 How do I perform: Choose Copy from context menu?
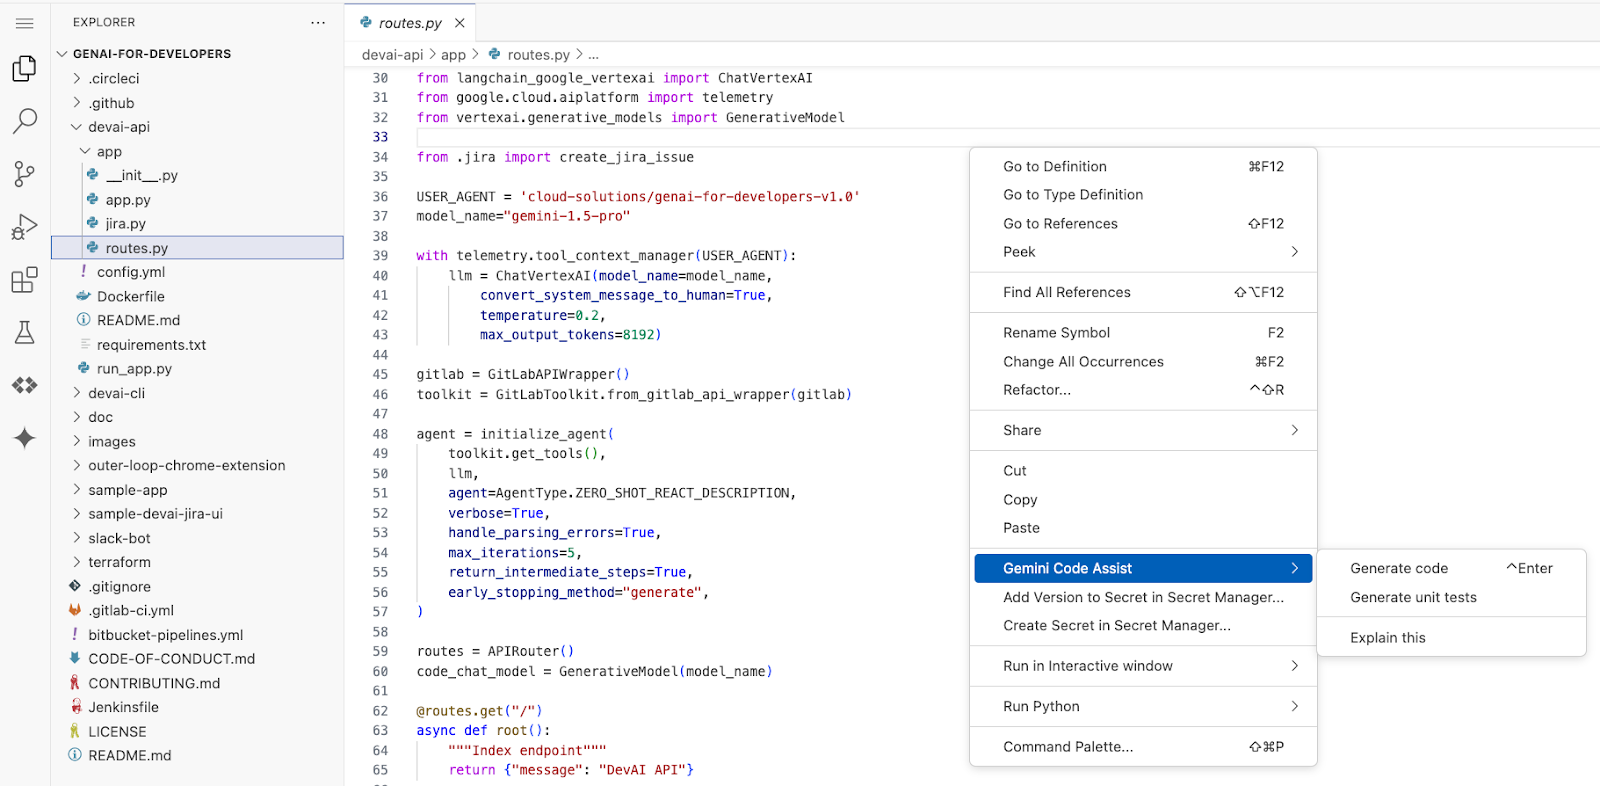pos(1143,500)
